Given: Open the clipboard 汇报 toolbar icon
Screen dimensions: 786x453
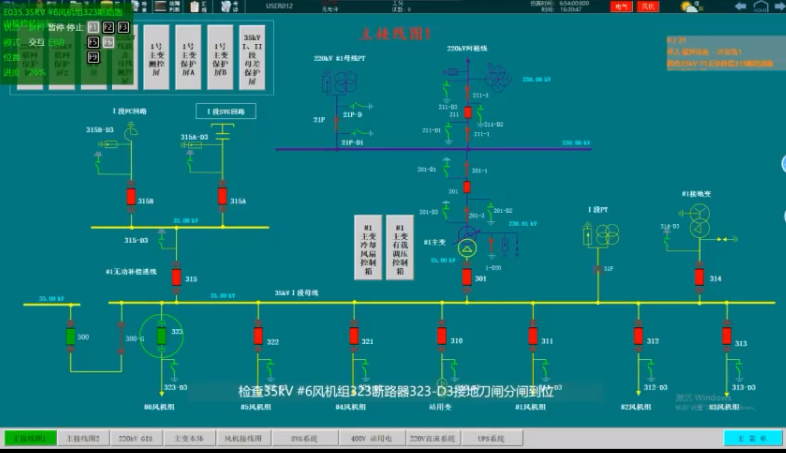Looking at the screenshot, I should pos(199,6).
